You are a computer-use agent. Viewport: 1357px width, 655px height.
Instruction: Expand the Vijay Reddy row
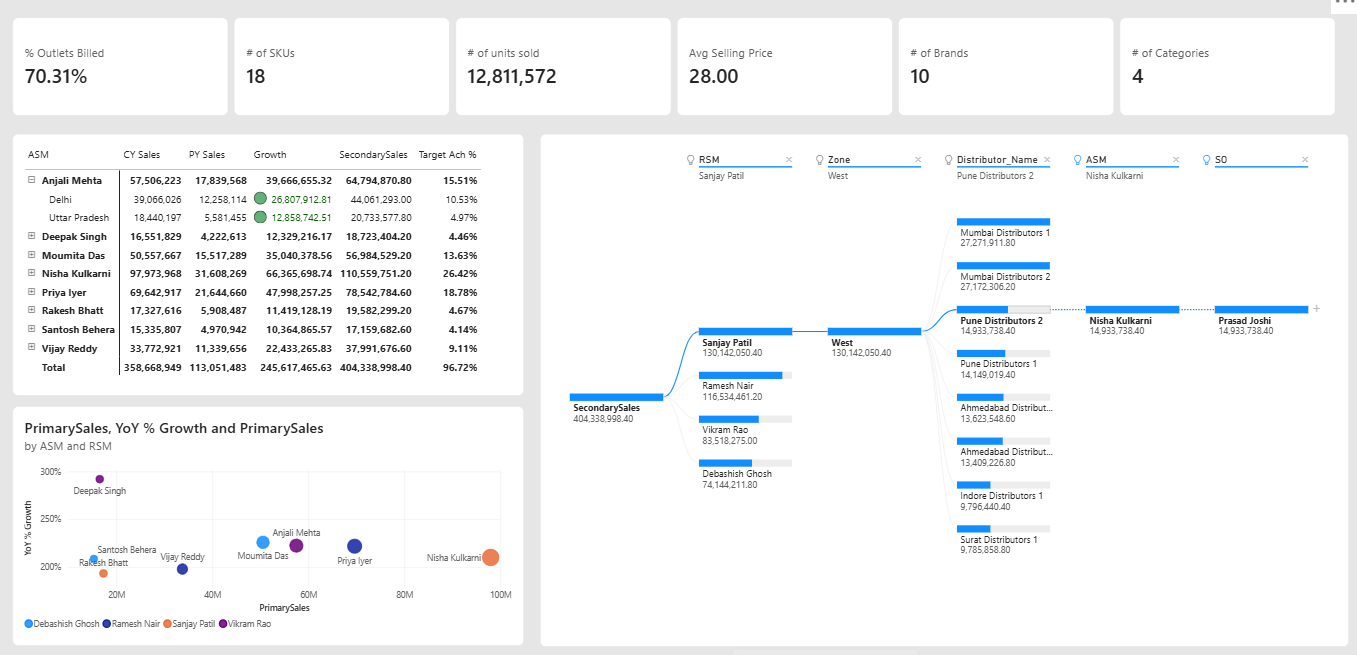coord(32,348)
